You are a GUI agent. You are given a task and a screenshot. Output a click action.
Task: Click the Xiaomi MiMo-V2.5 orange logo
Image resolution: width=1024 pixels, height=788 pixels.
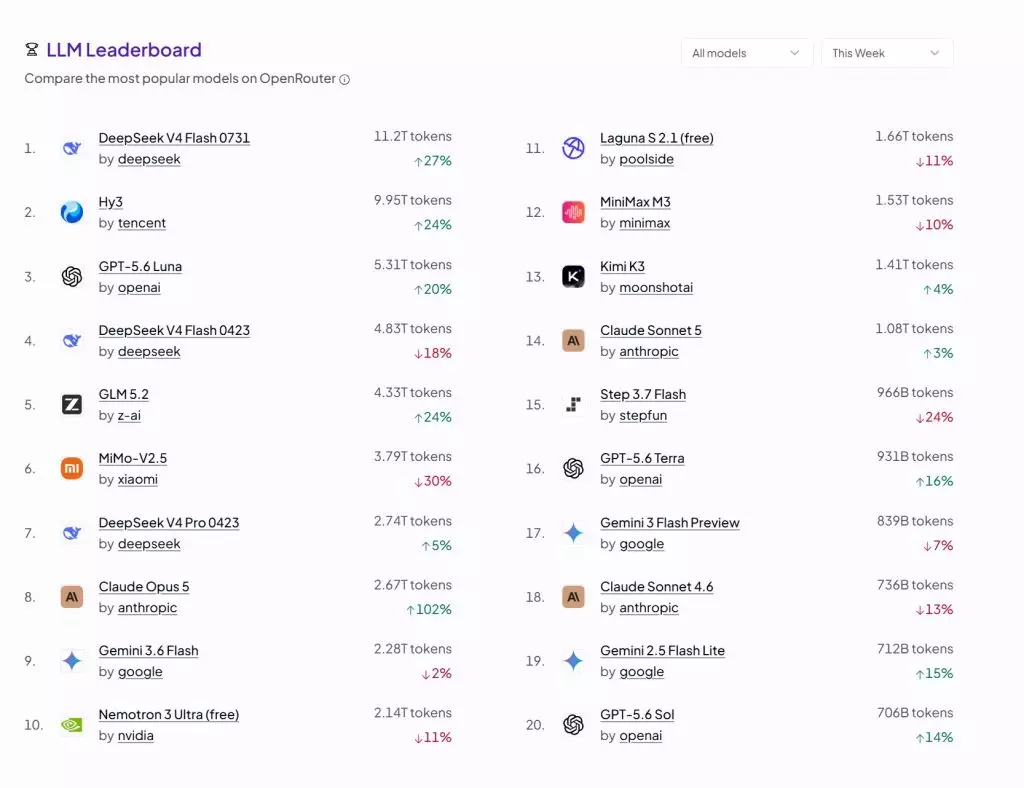point(72,468)
